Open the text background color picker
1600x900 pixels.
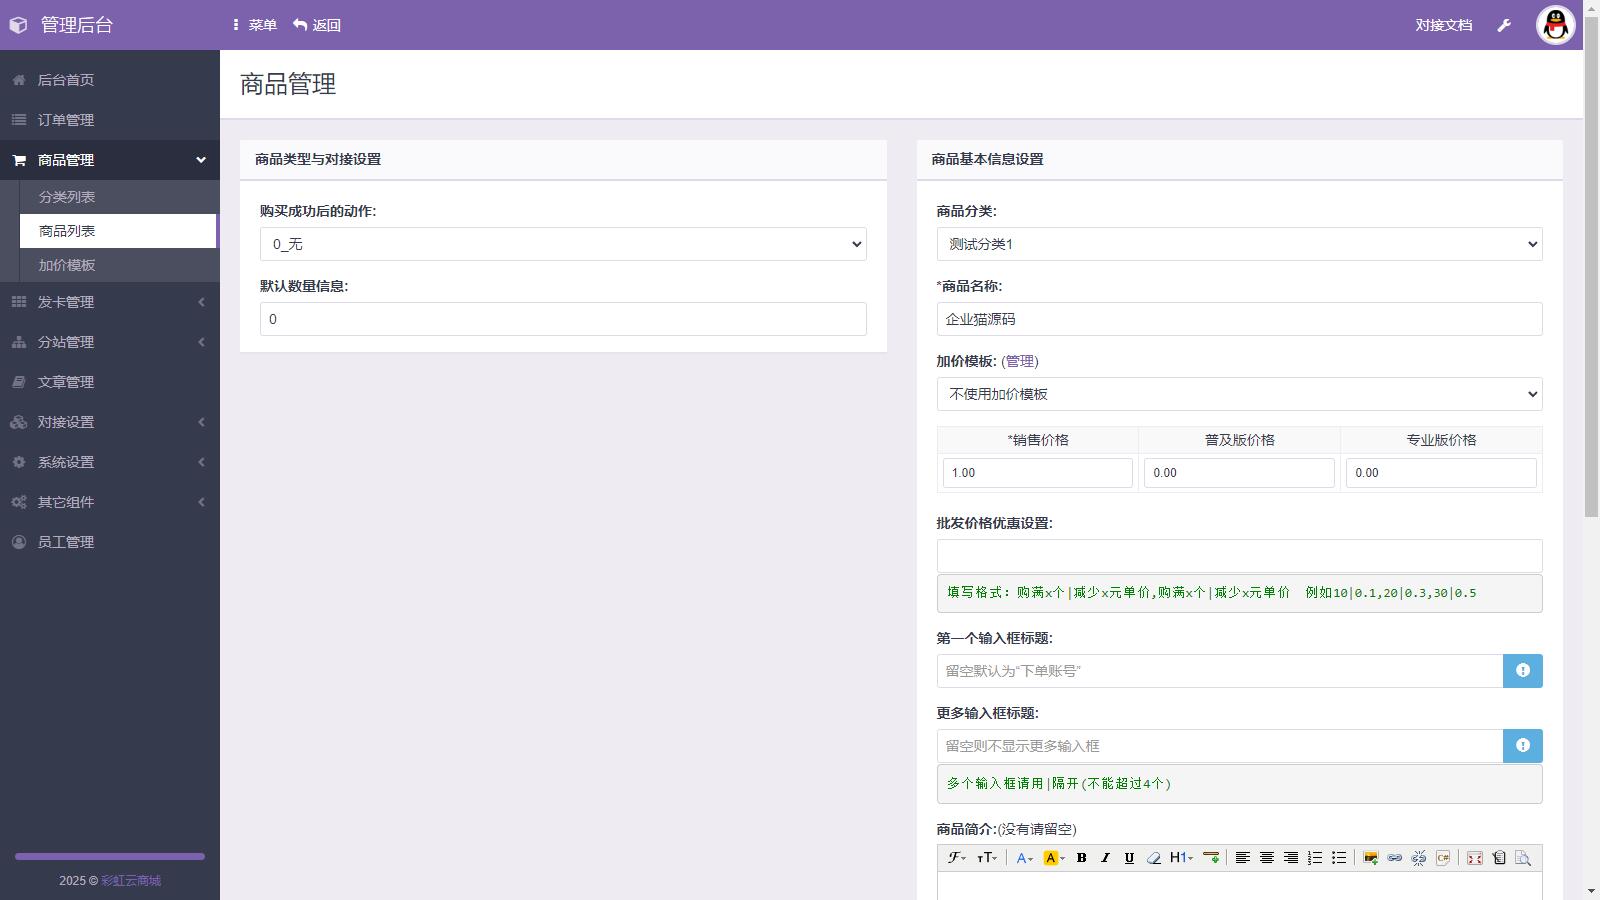1054,858
